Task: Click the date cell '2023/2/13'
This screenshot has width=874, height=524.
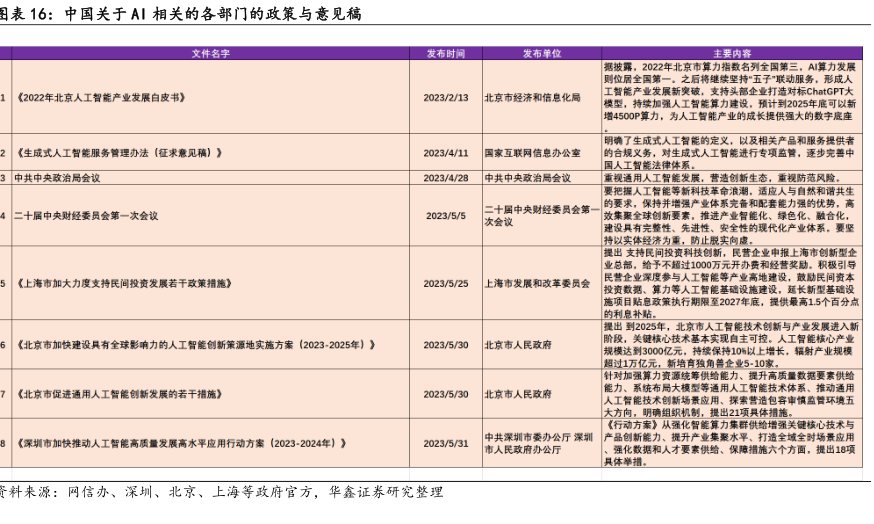Action: (445, 98)
